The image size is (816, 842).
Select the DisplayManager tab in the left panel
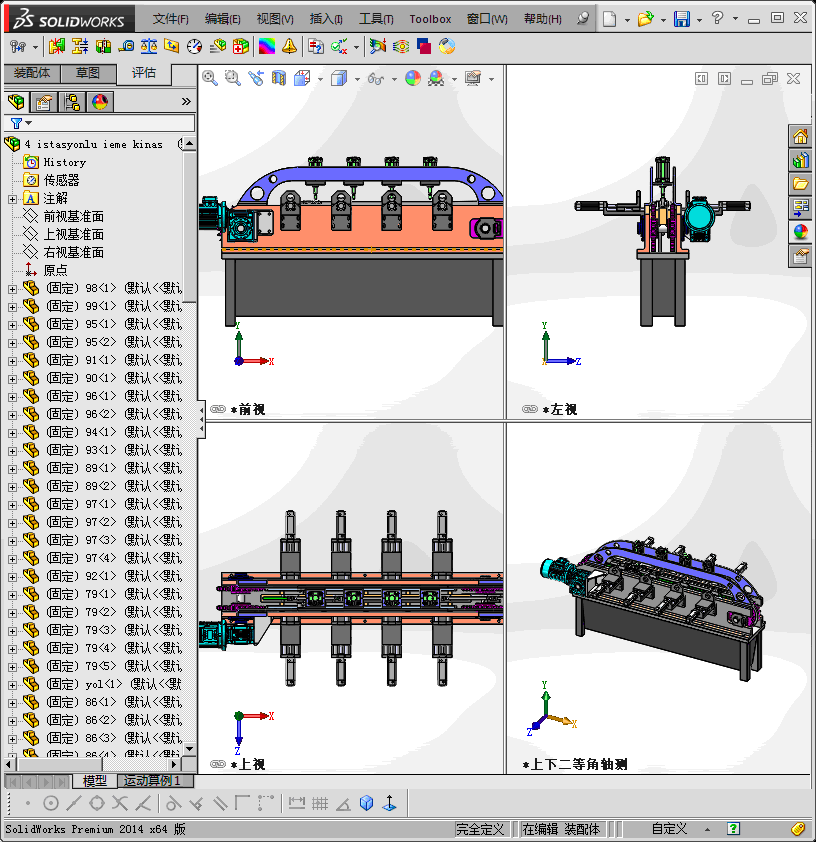[x=99, y=102]
